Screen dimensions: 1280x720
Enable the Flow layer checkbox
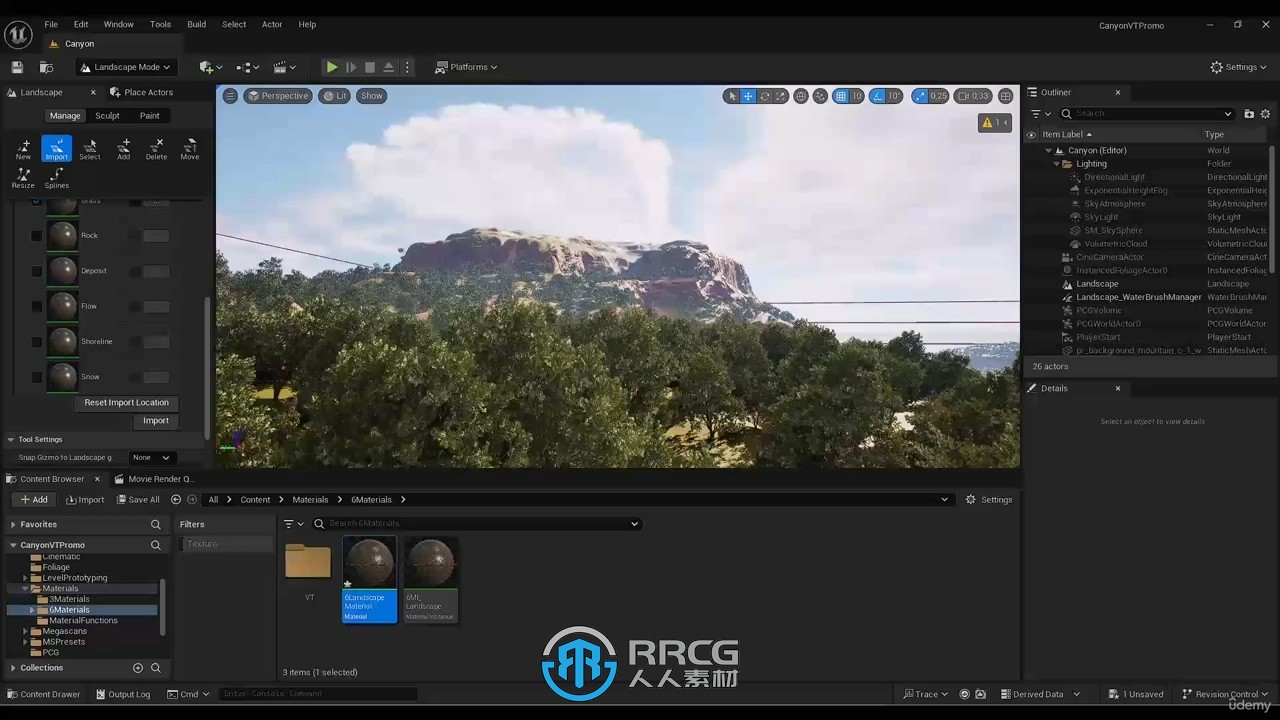(37, 306)
